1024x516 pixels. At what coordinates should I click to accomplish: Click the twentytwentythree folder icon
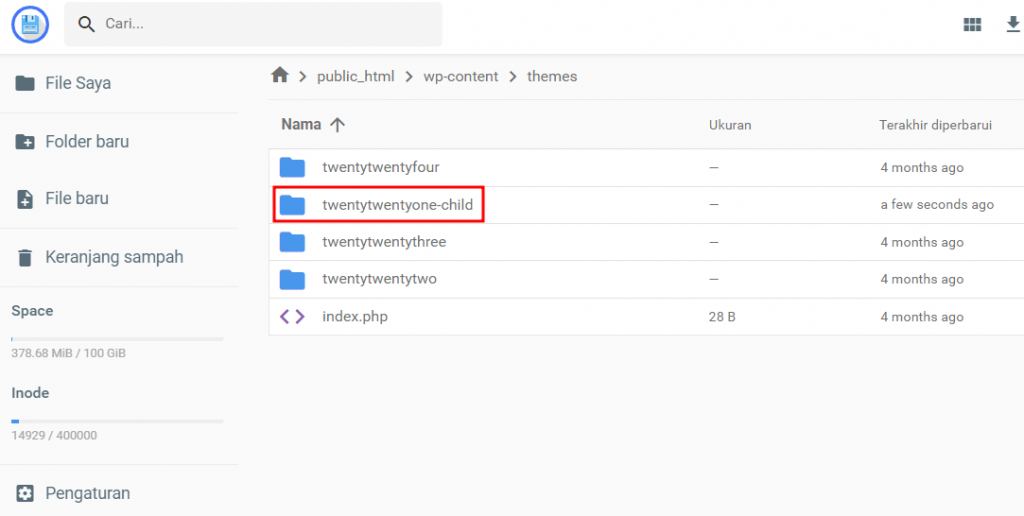292,242
